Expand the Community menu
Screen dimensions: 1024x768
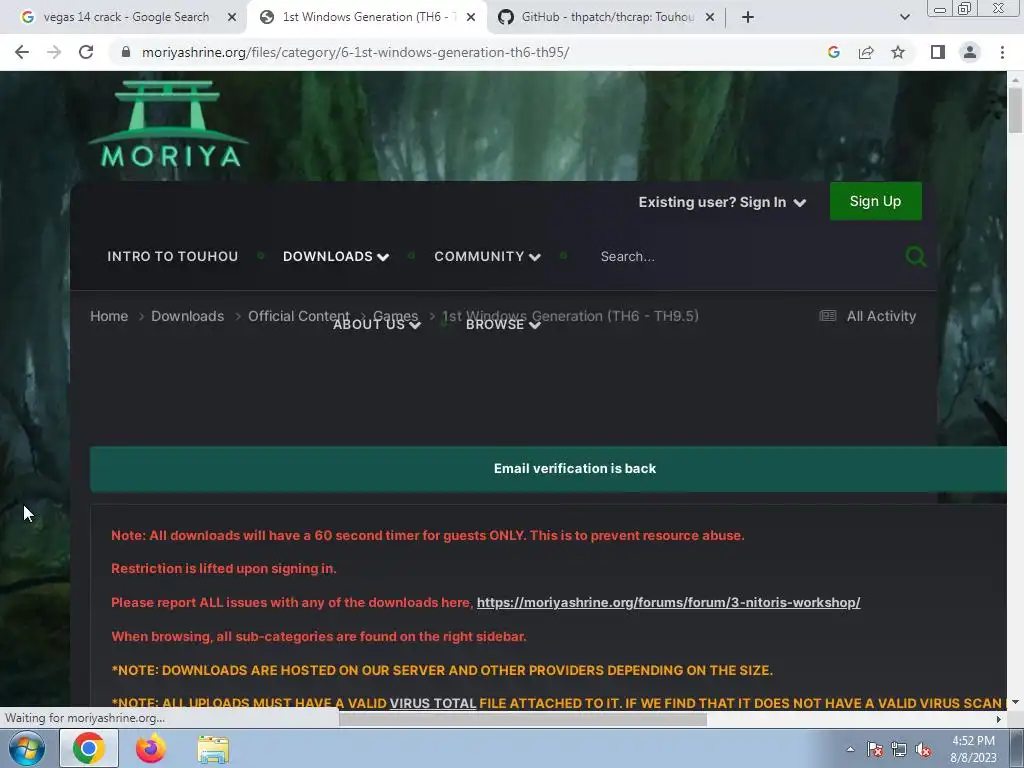[x=487, y=257]
